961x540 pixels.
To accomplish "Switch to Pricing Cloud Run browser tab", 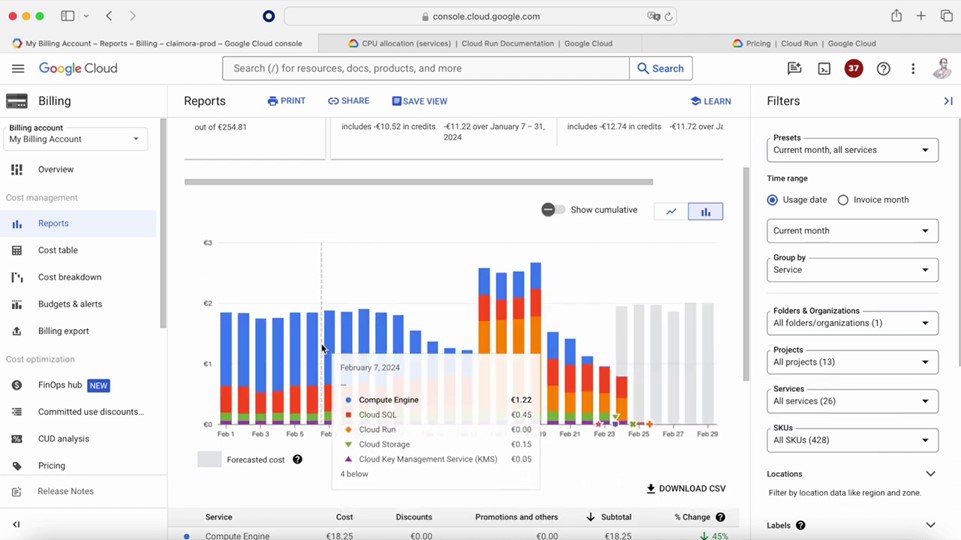I will click(802, 44).
